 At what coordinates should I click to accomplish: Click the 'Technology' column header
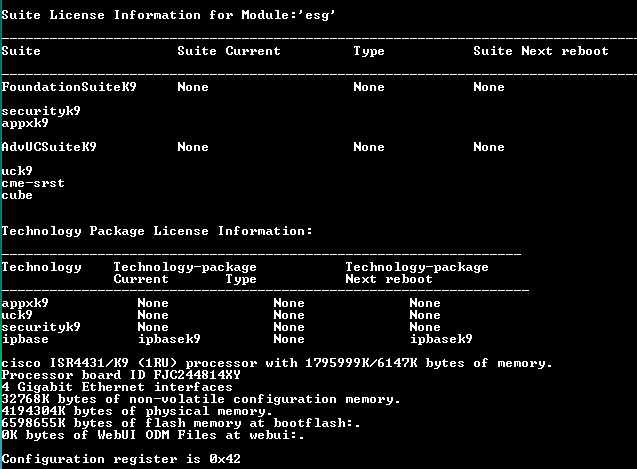[41, 267]
